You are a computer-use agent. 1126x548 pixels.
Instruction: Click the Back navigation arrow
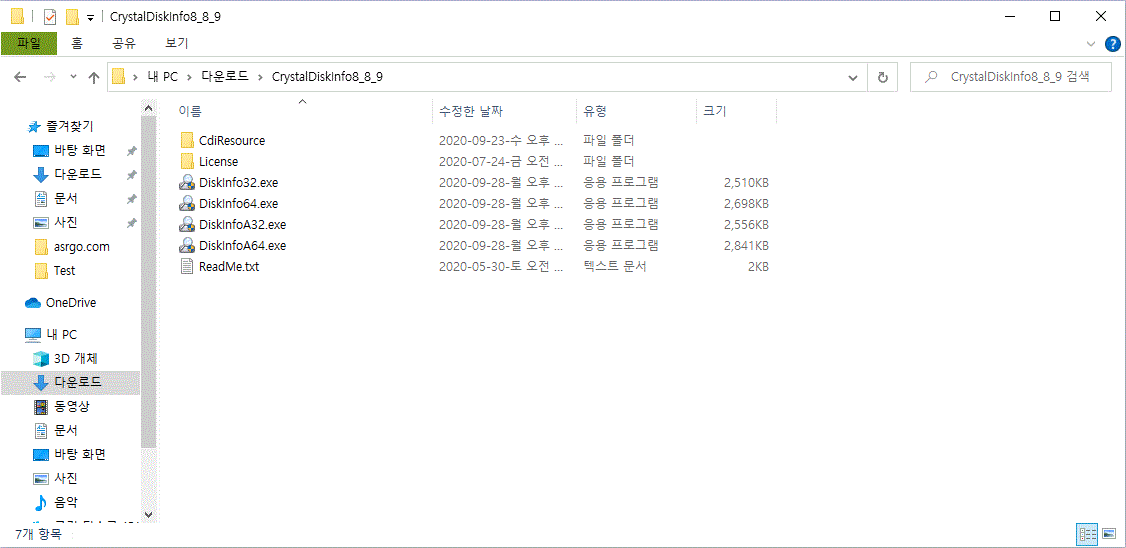pyautogui.click(x=20, y=78)
